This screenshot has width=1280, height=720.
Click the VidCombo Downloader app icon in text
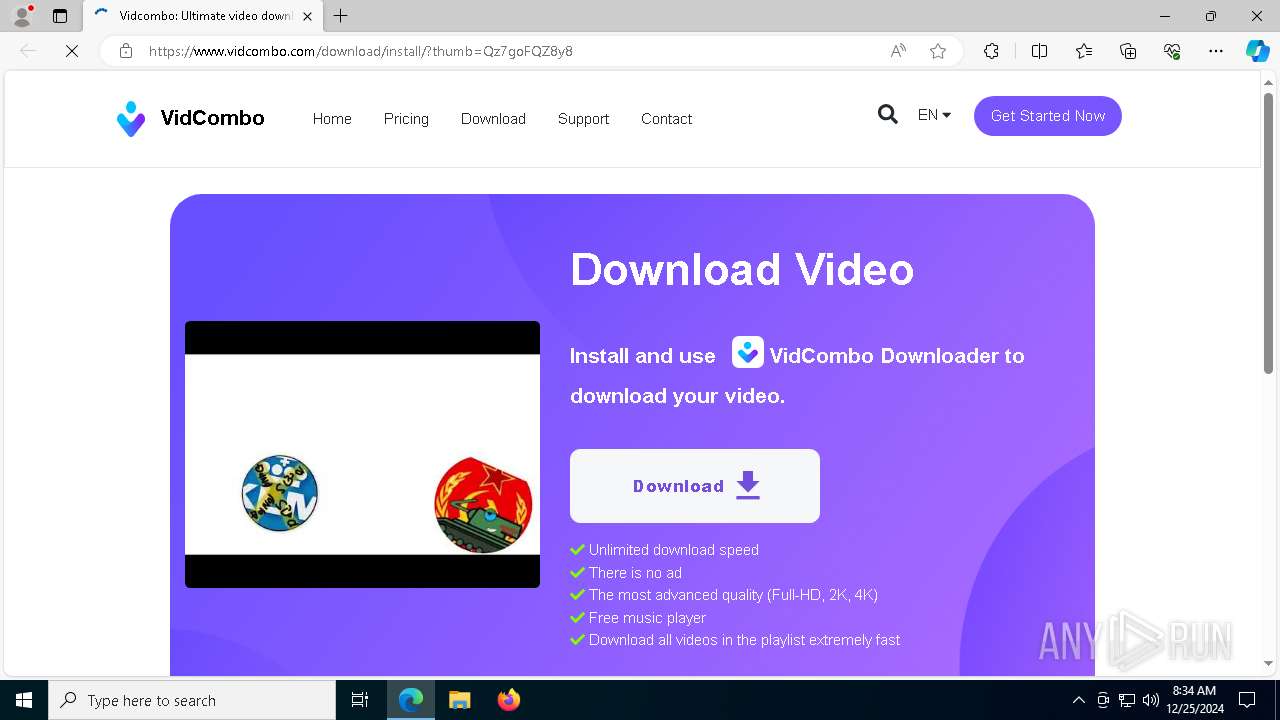pos(748,352)
